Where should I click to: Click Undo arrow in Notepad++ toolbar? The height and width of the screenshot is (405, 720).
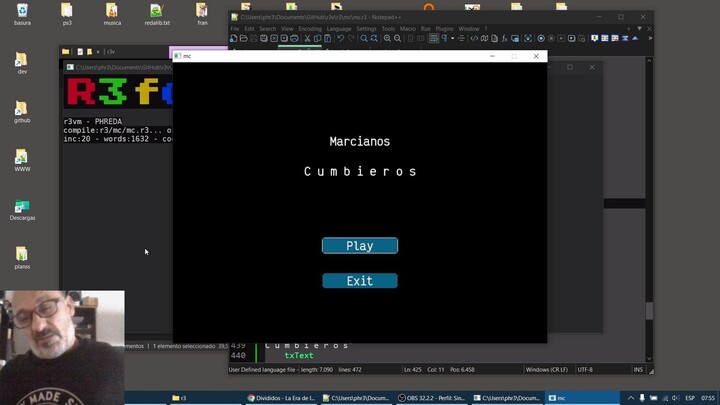[341, 39]
